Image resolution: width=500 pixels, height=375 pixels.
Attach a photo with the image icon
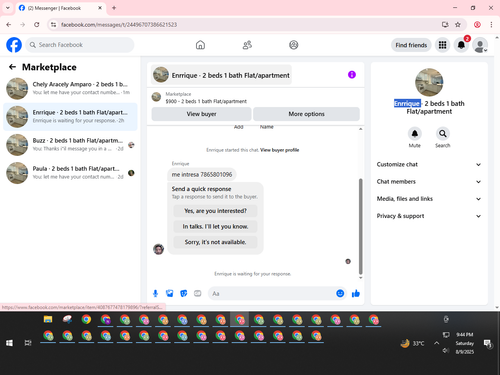170,293
